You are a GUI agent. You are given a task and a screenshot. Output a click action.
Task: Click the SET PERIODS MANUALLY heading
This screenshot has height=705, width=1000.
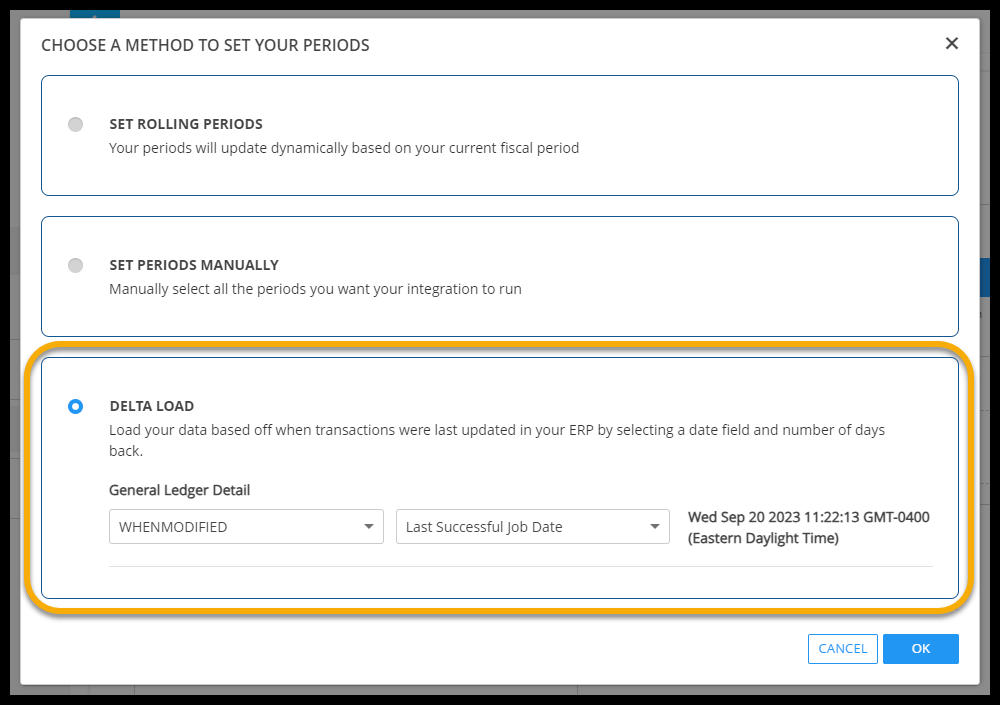coord(194,266)
